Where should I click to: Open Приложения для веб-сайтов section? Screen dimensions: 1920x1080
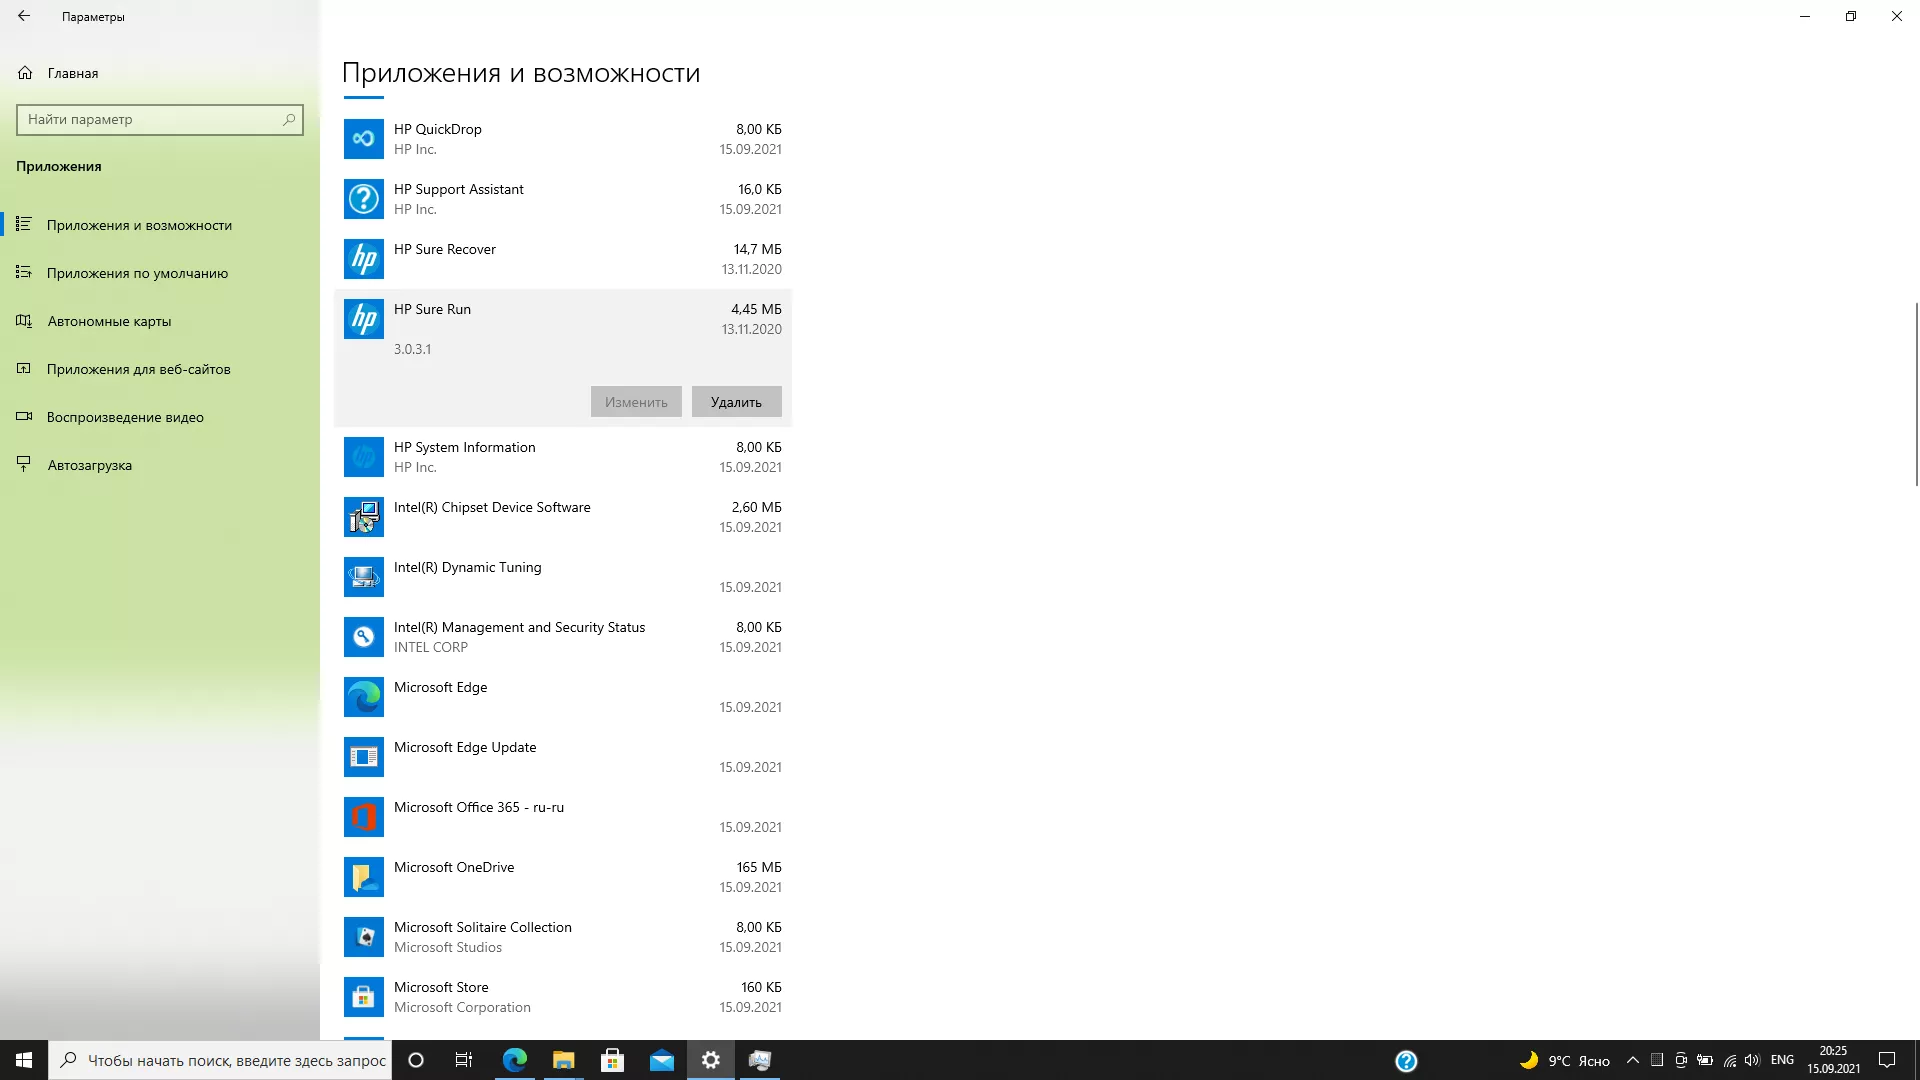tap(138, 369)
